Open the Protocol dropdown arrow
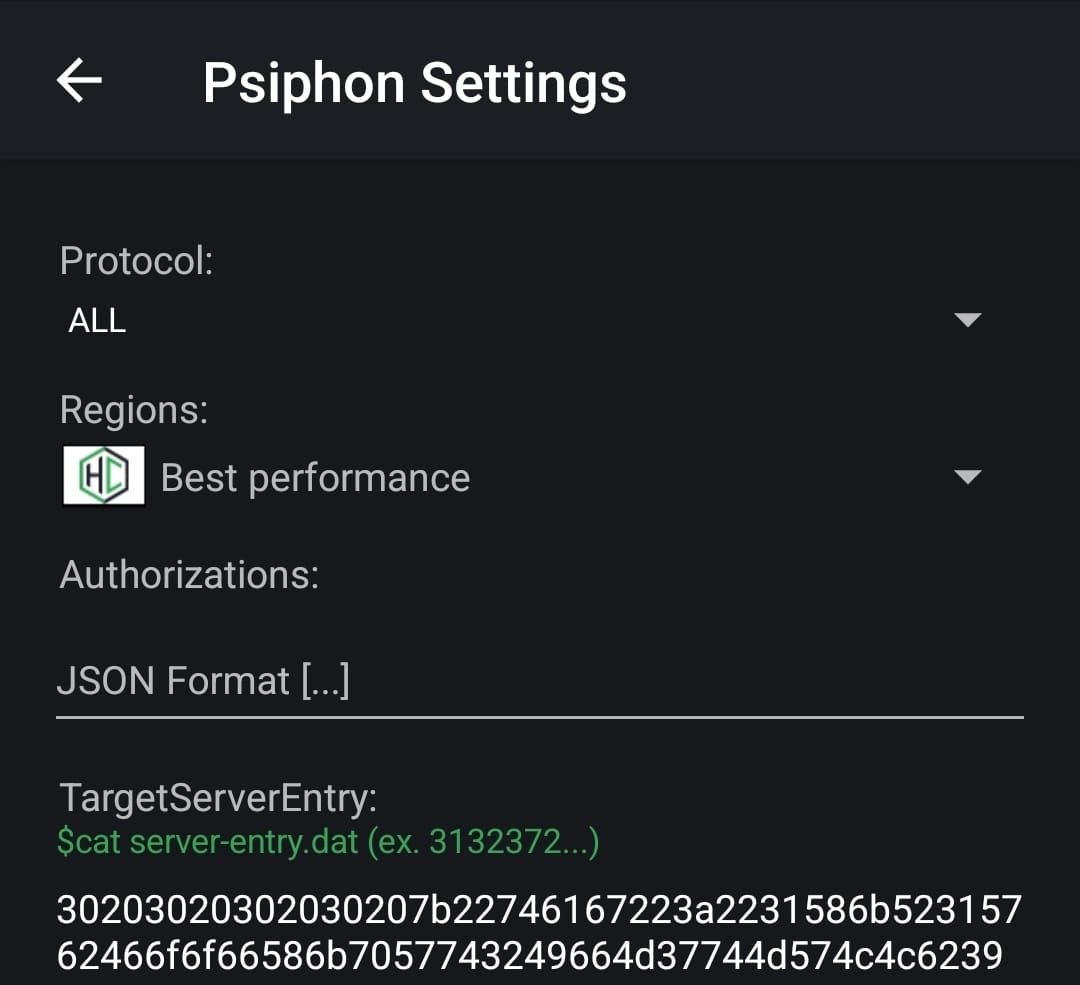 click(x=967, y=320)
